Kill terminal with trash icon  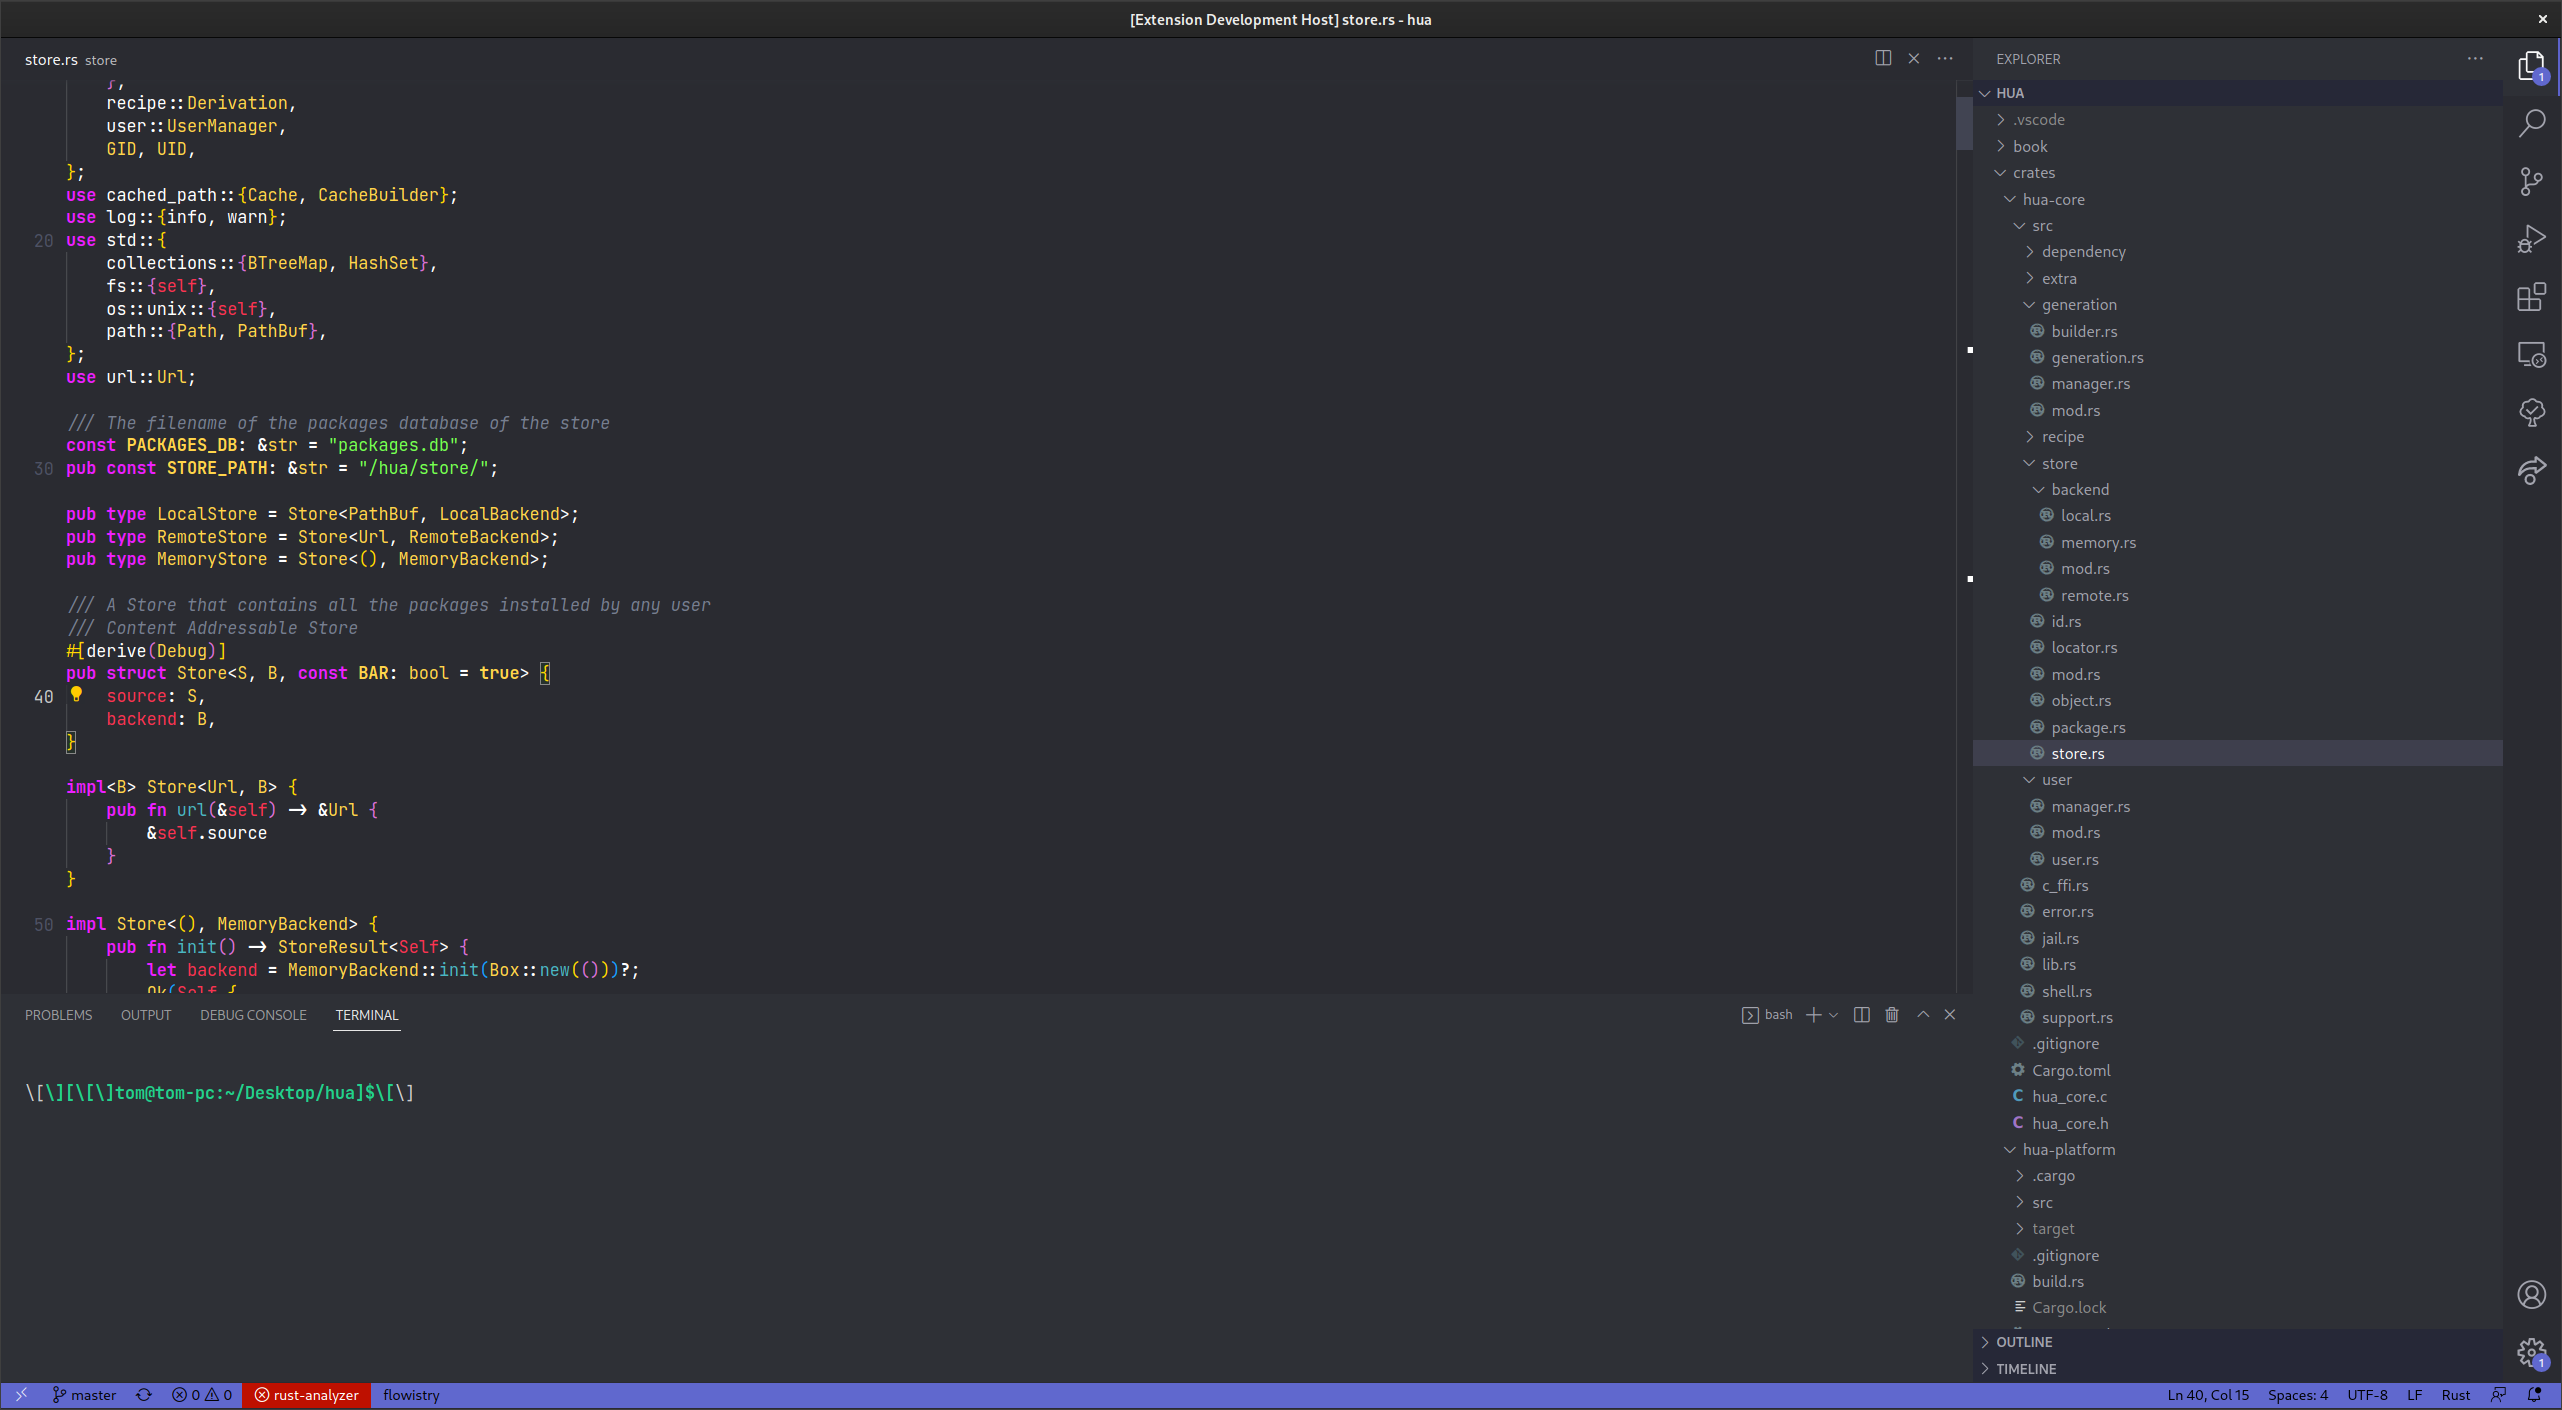[1892, 1015]
